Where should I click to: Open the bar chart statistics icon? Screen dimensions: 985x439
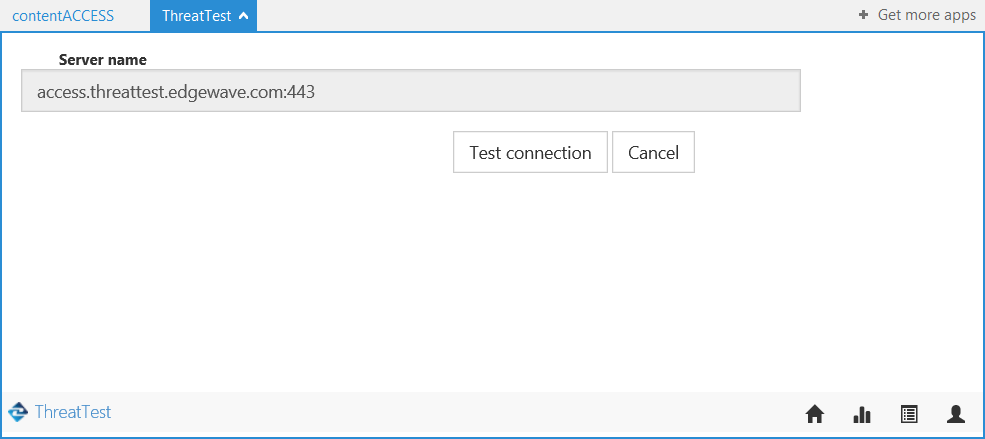(862, 414)
